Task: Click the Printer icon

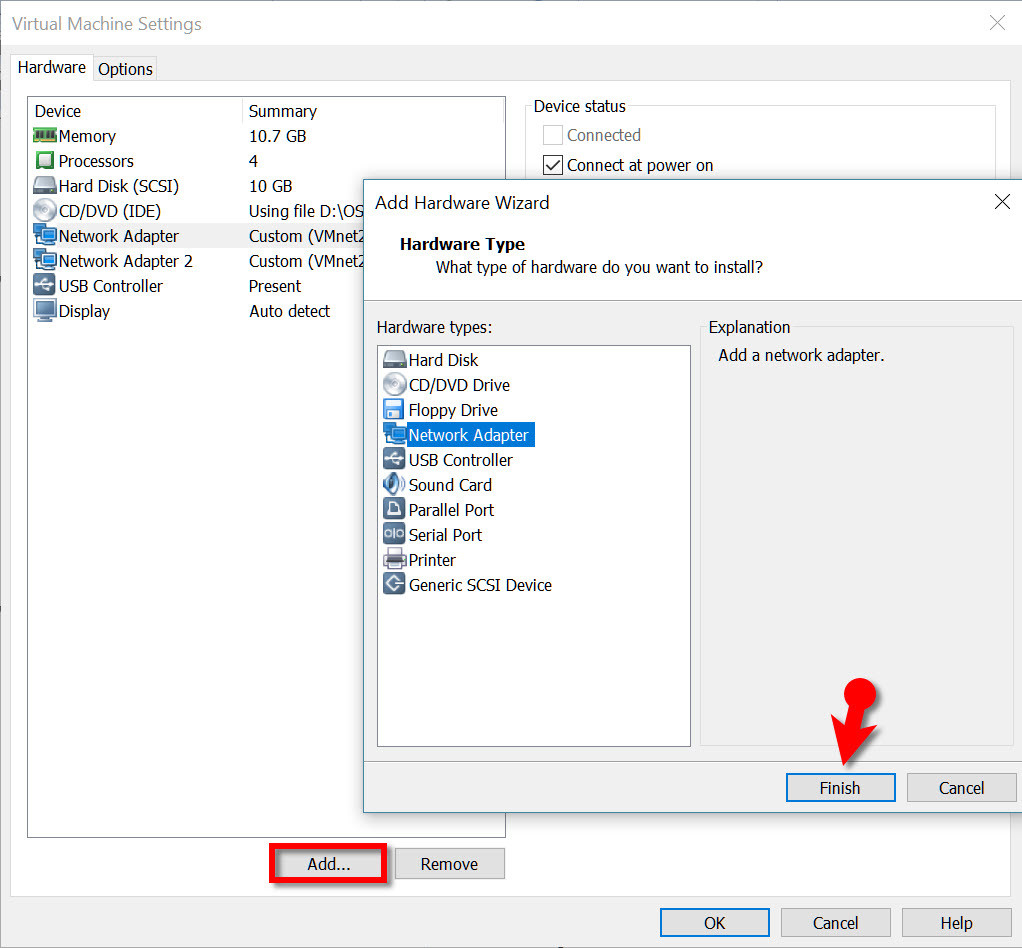Action: [x=394, y=559]
